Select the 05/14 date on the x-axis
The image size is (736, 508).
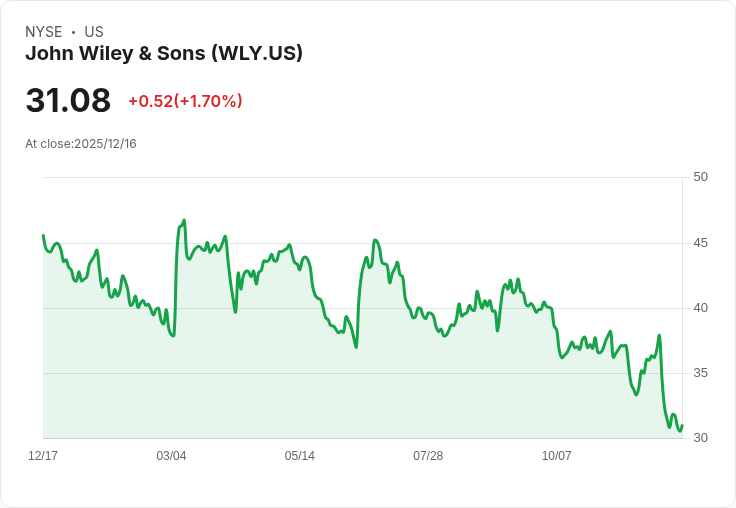coord(300,456)
